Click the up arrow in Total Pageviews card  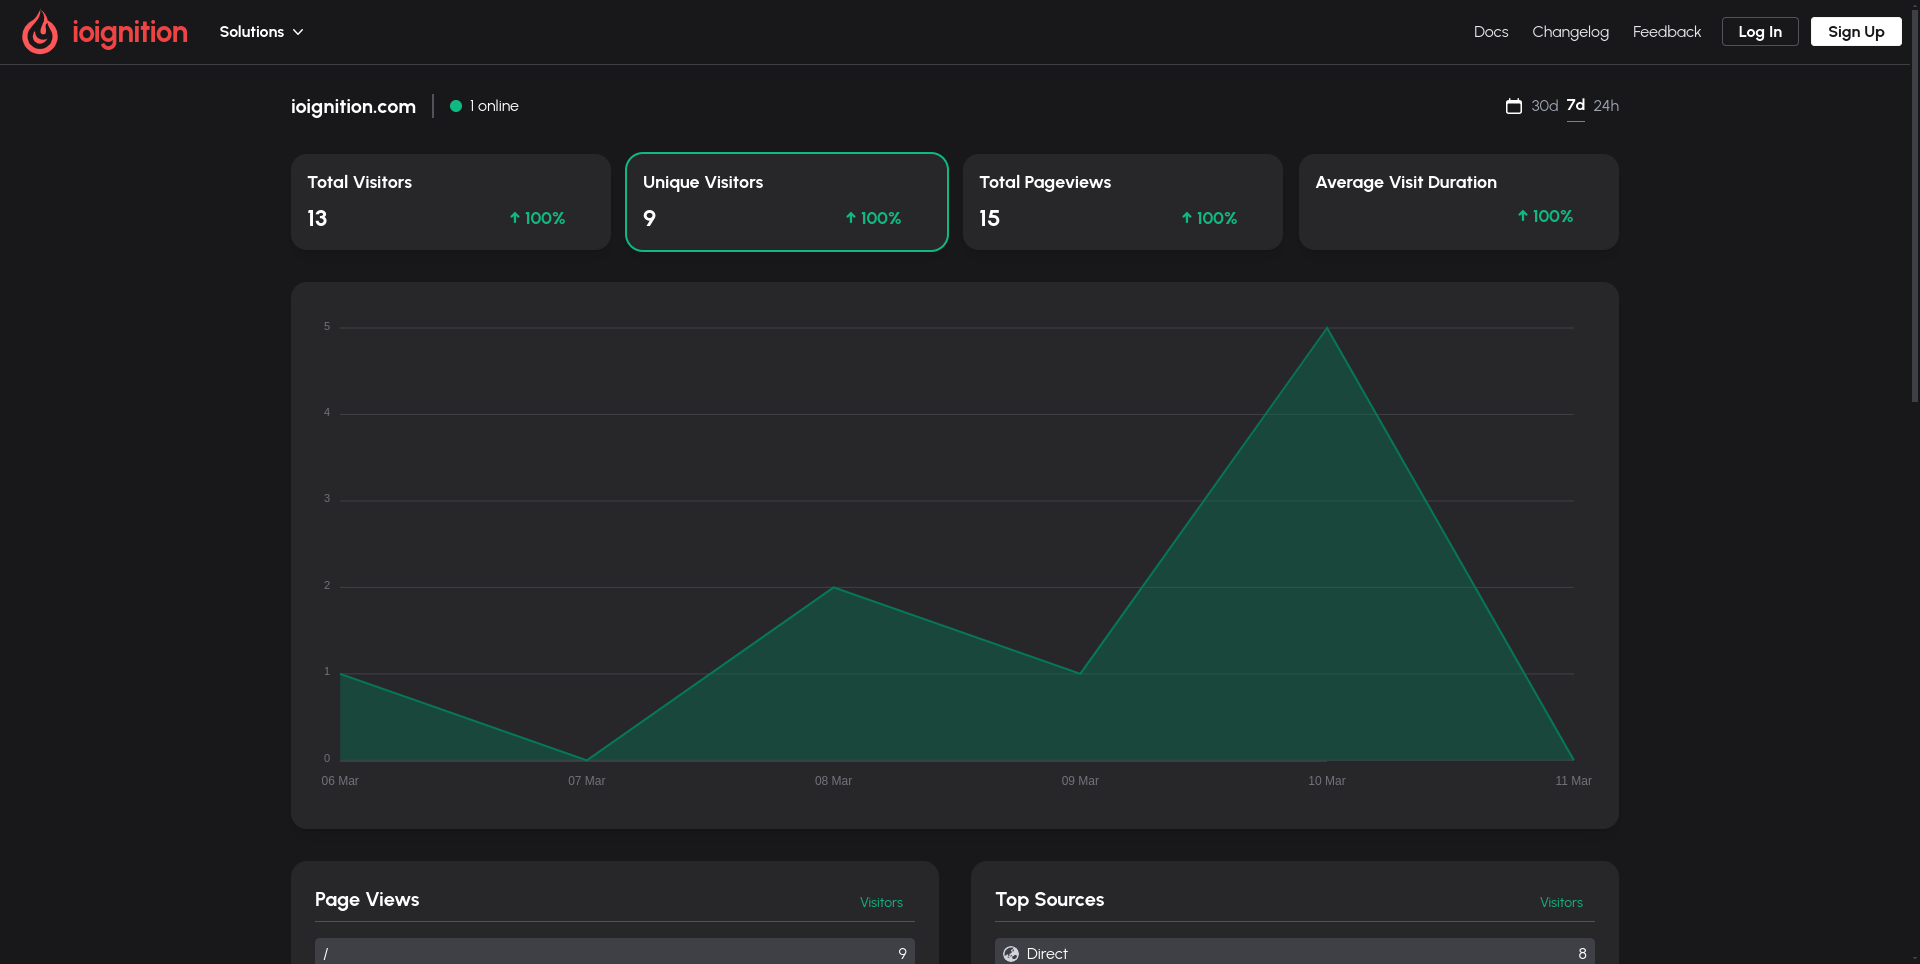1185,218
